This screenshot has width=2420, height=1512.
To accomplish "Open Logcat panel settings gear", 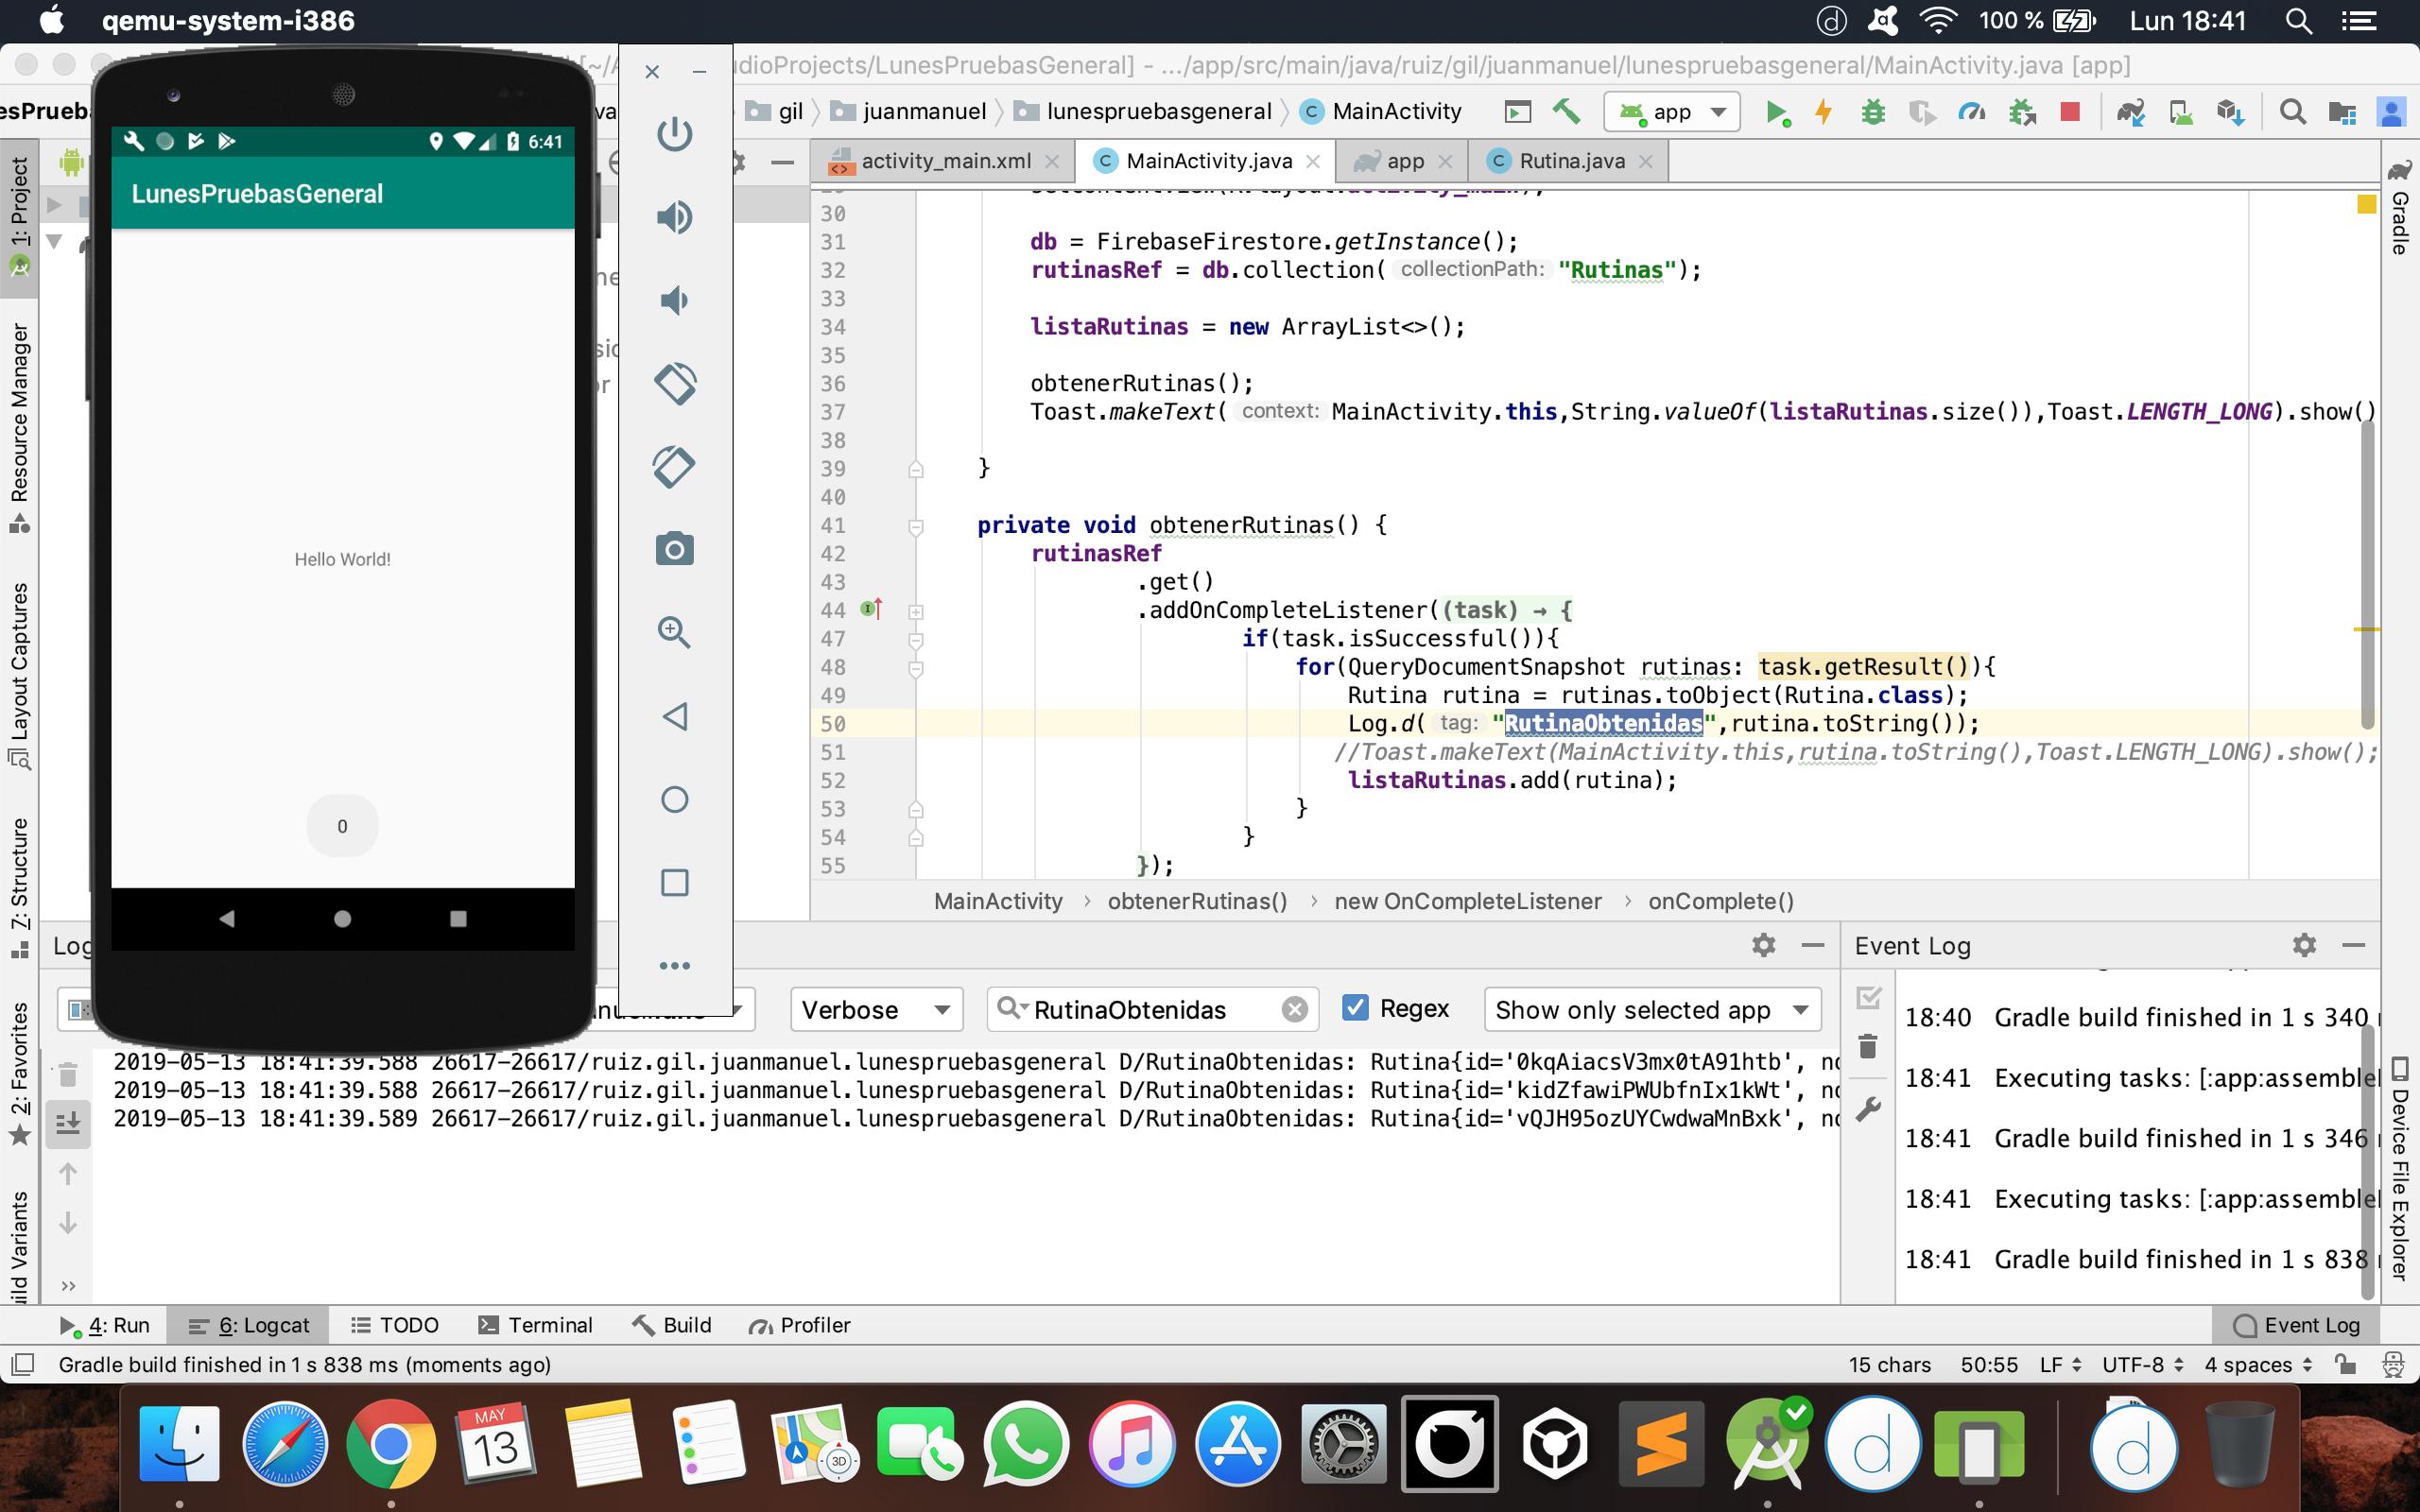I will coord(1764,945).
